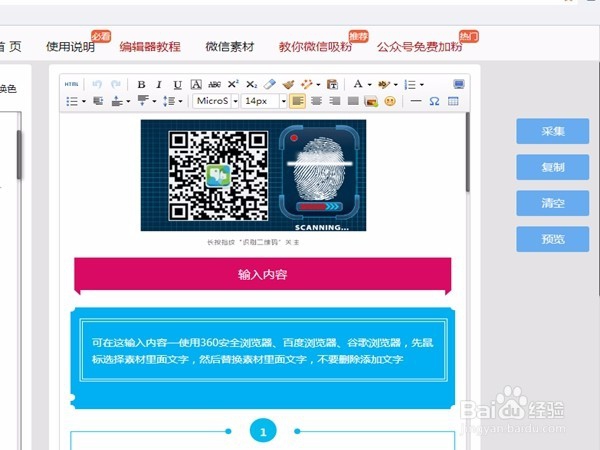Open ordered list style dropdown
Image resolution: width=600 pixels, height=450 pixels.
pyautogui.click(x=422, y=85)
